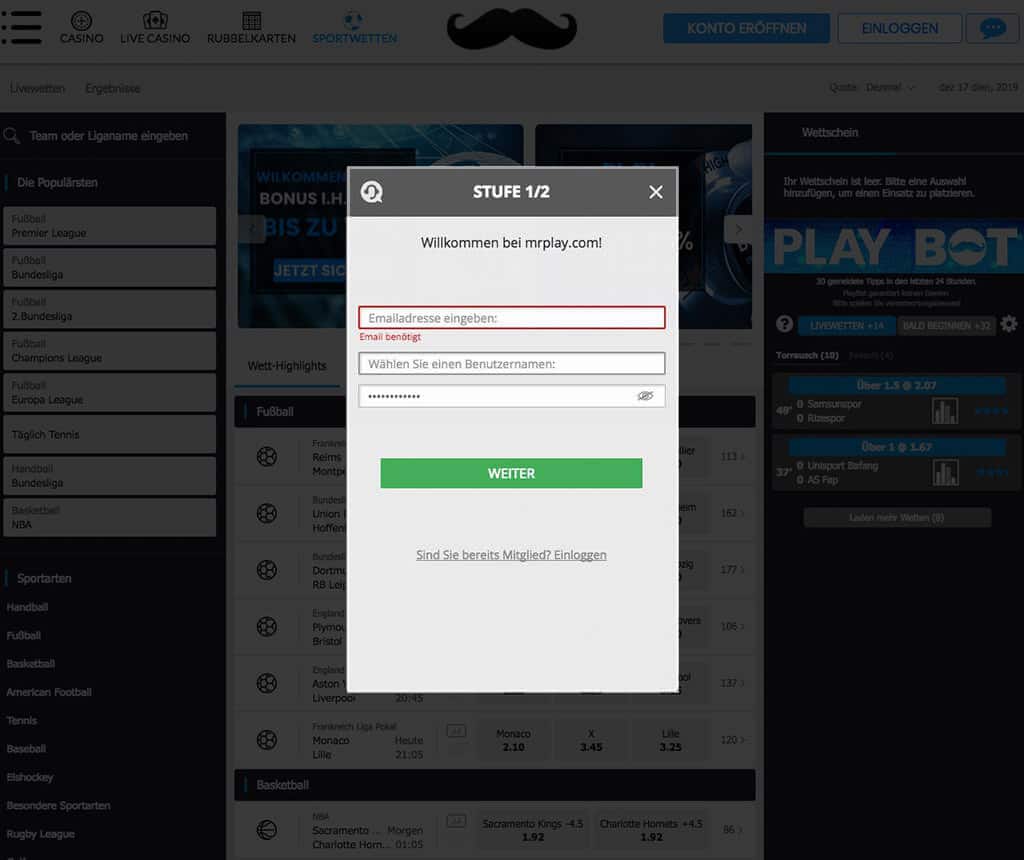Viewport: 1024px width, 860px height.
Task: Pick Monaco odds 2.10
Action: tap(513, 740)
